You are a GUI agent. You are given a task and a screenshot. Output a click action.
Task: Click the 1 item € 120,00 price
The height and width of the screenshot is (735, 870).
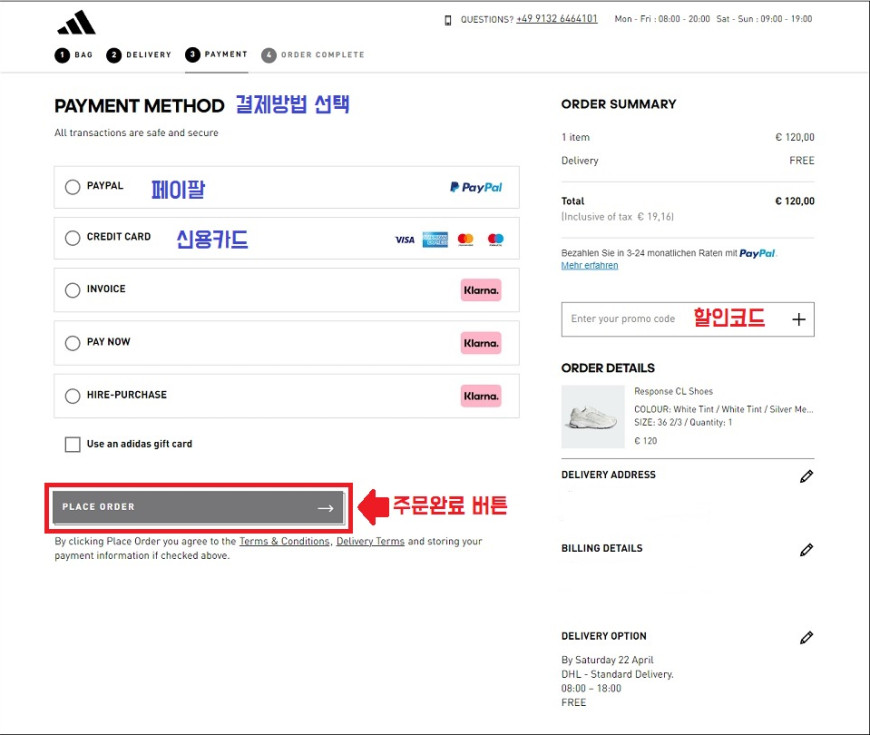tap(795, 138)
